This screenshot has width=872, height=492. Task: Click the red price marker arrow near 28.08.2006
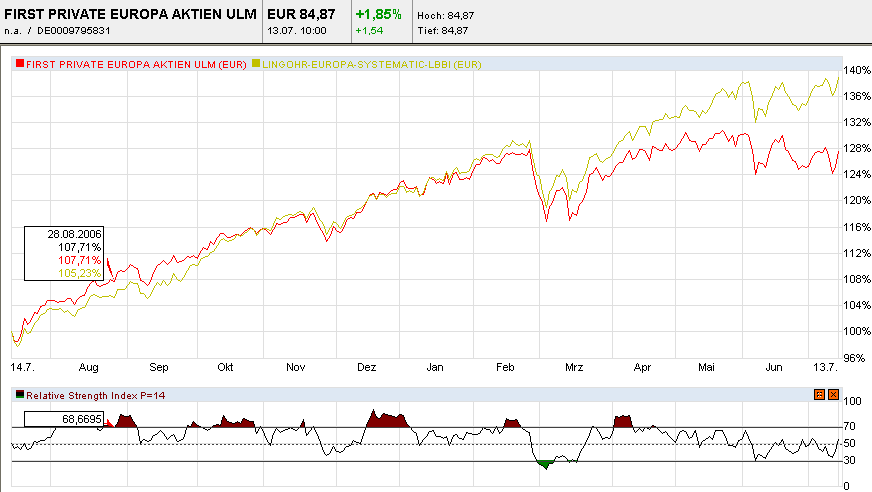click(x=110, y=268)
